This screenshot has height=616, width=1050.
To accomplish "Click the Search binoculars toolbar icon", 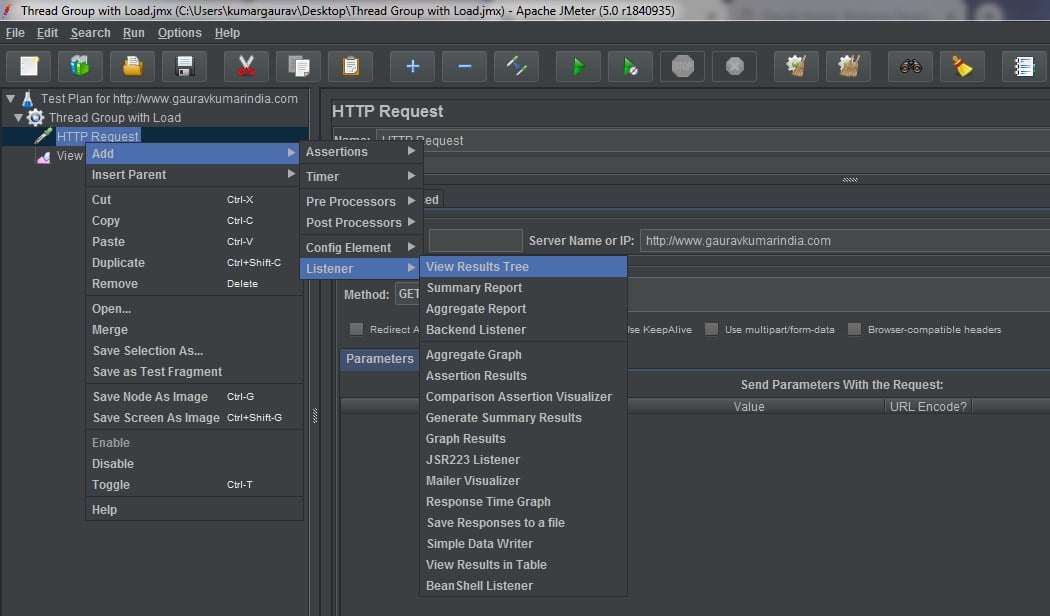I will pyautogui.click(x=910, y=67).
